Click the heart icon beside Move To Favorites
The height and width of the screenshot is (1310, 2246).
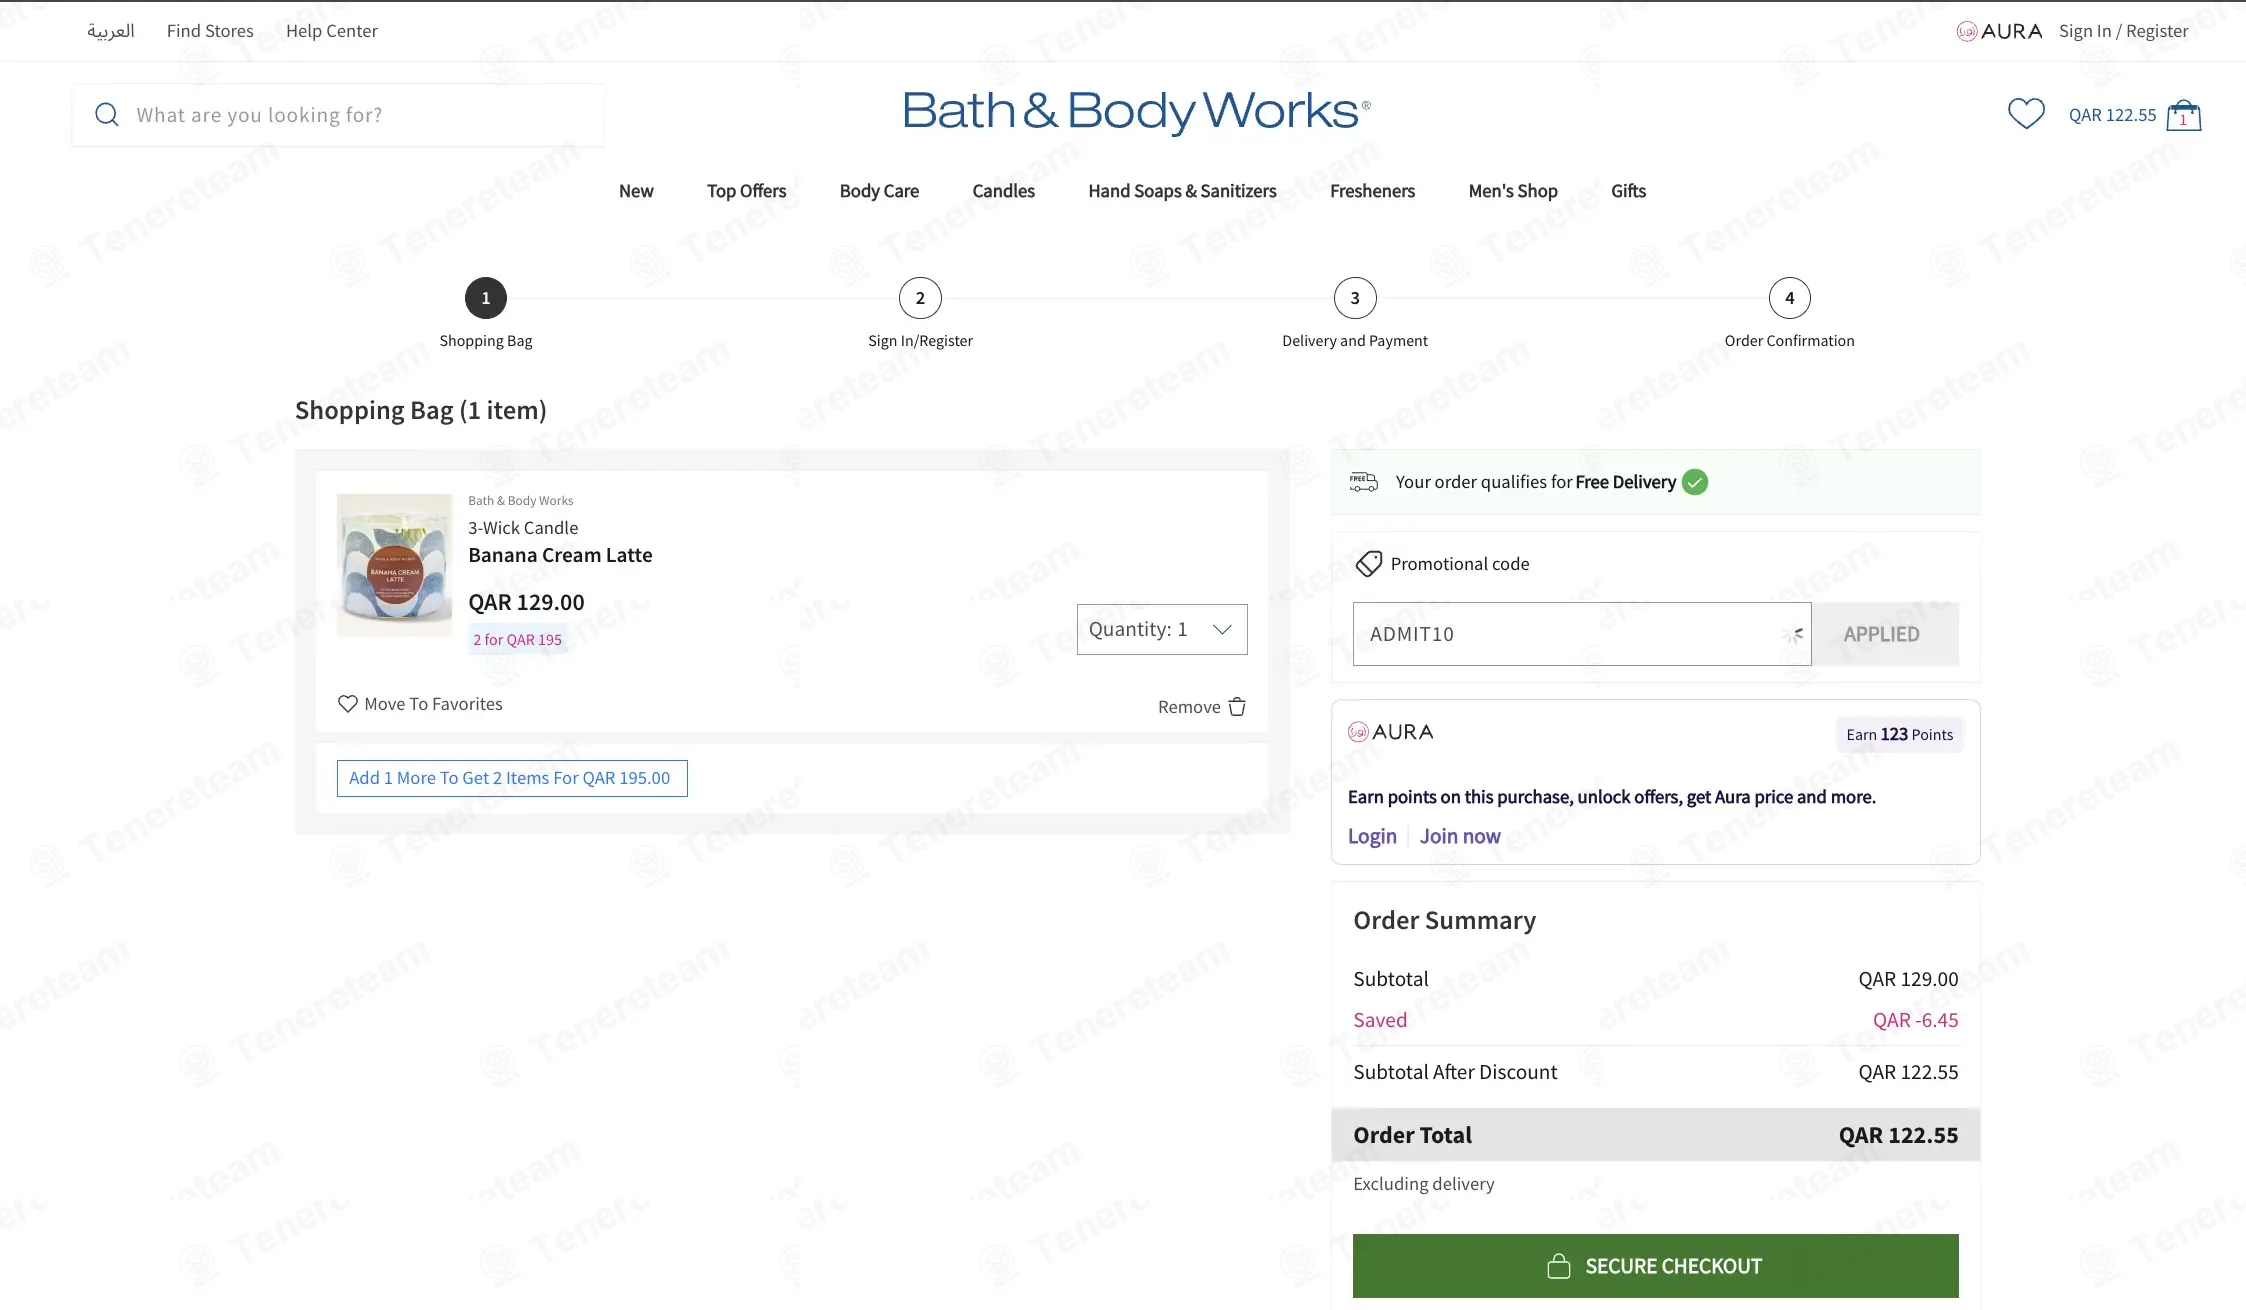point(347,704)
